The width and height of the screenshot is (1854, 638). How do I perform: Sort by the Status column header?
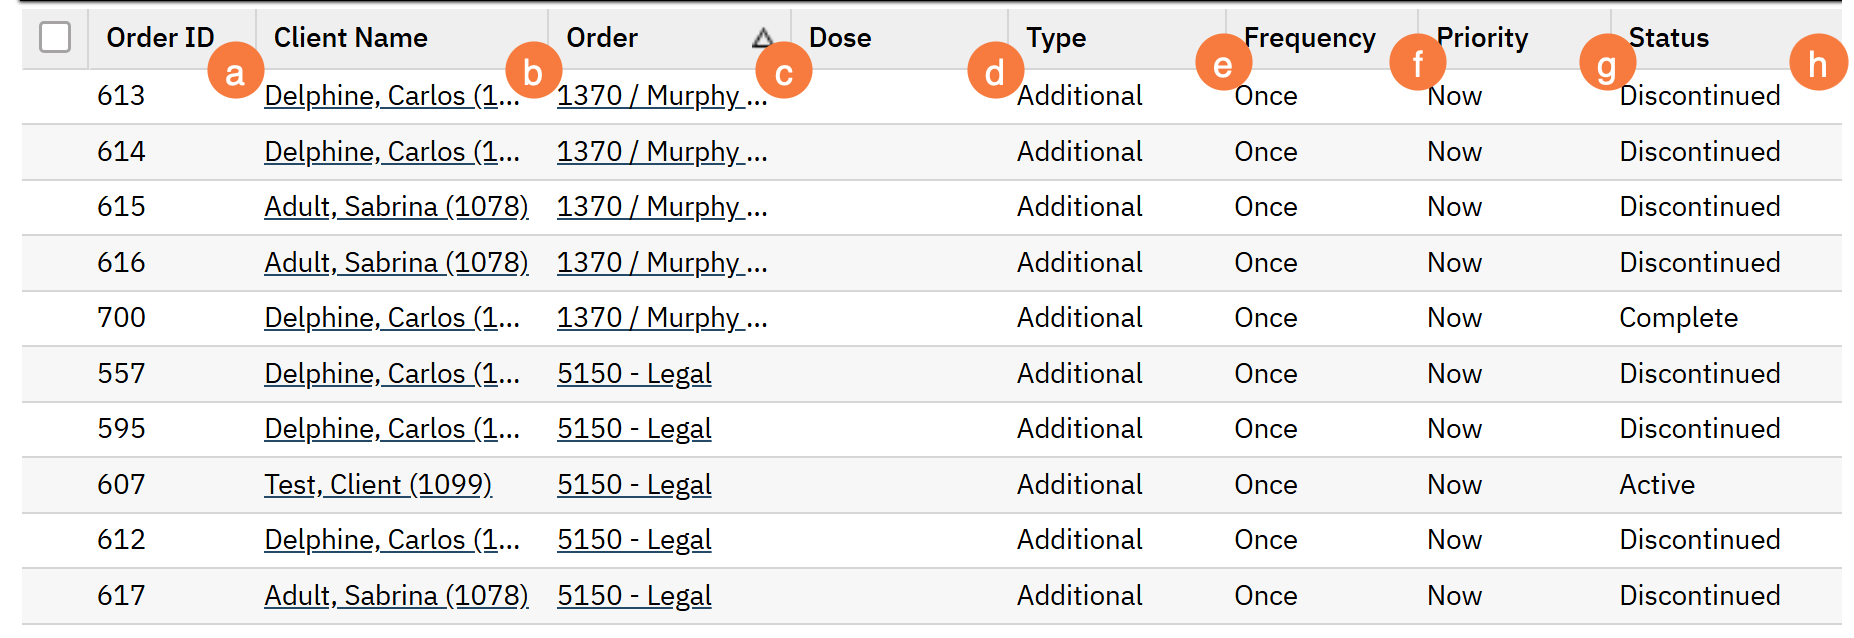[x=1668, y=38]
